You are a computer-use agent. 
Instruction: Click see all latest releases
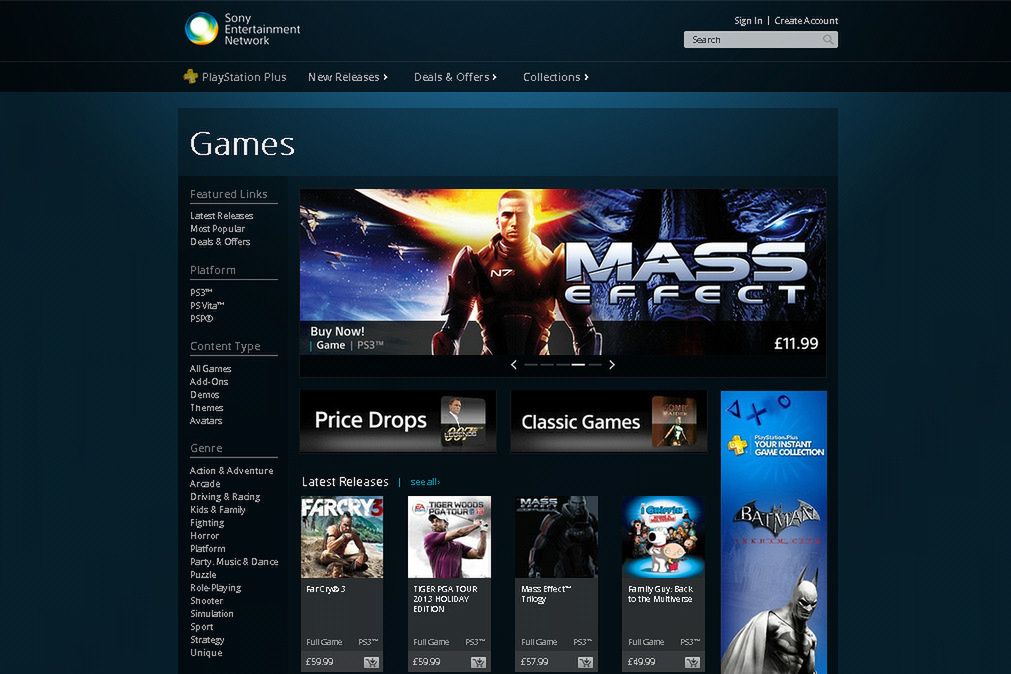tap(425, 482)
